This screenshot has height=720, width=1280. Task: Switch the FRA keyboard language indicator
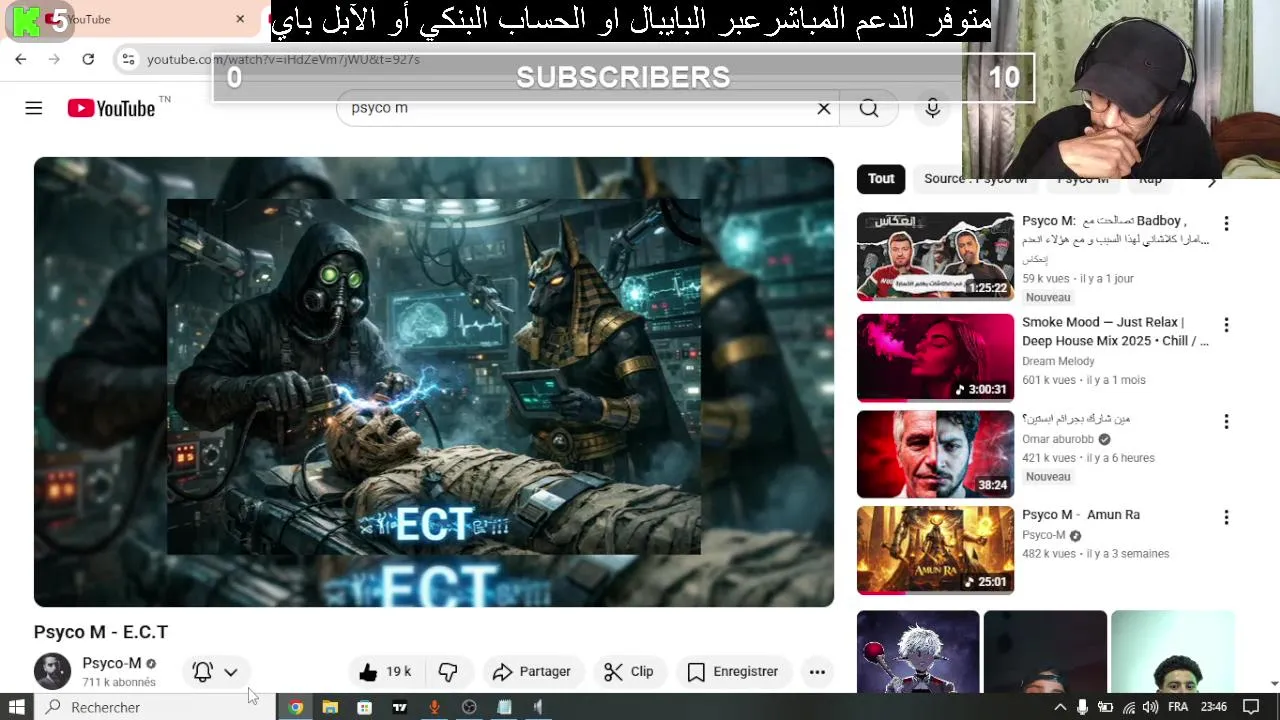(1179, 707)
